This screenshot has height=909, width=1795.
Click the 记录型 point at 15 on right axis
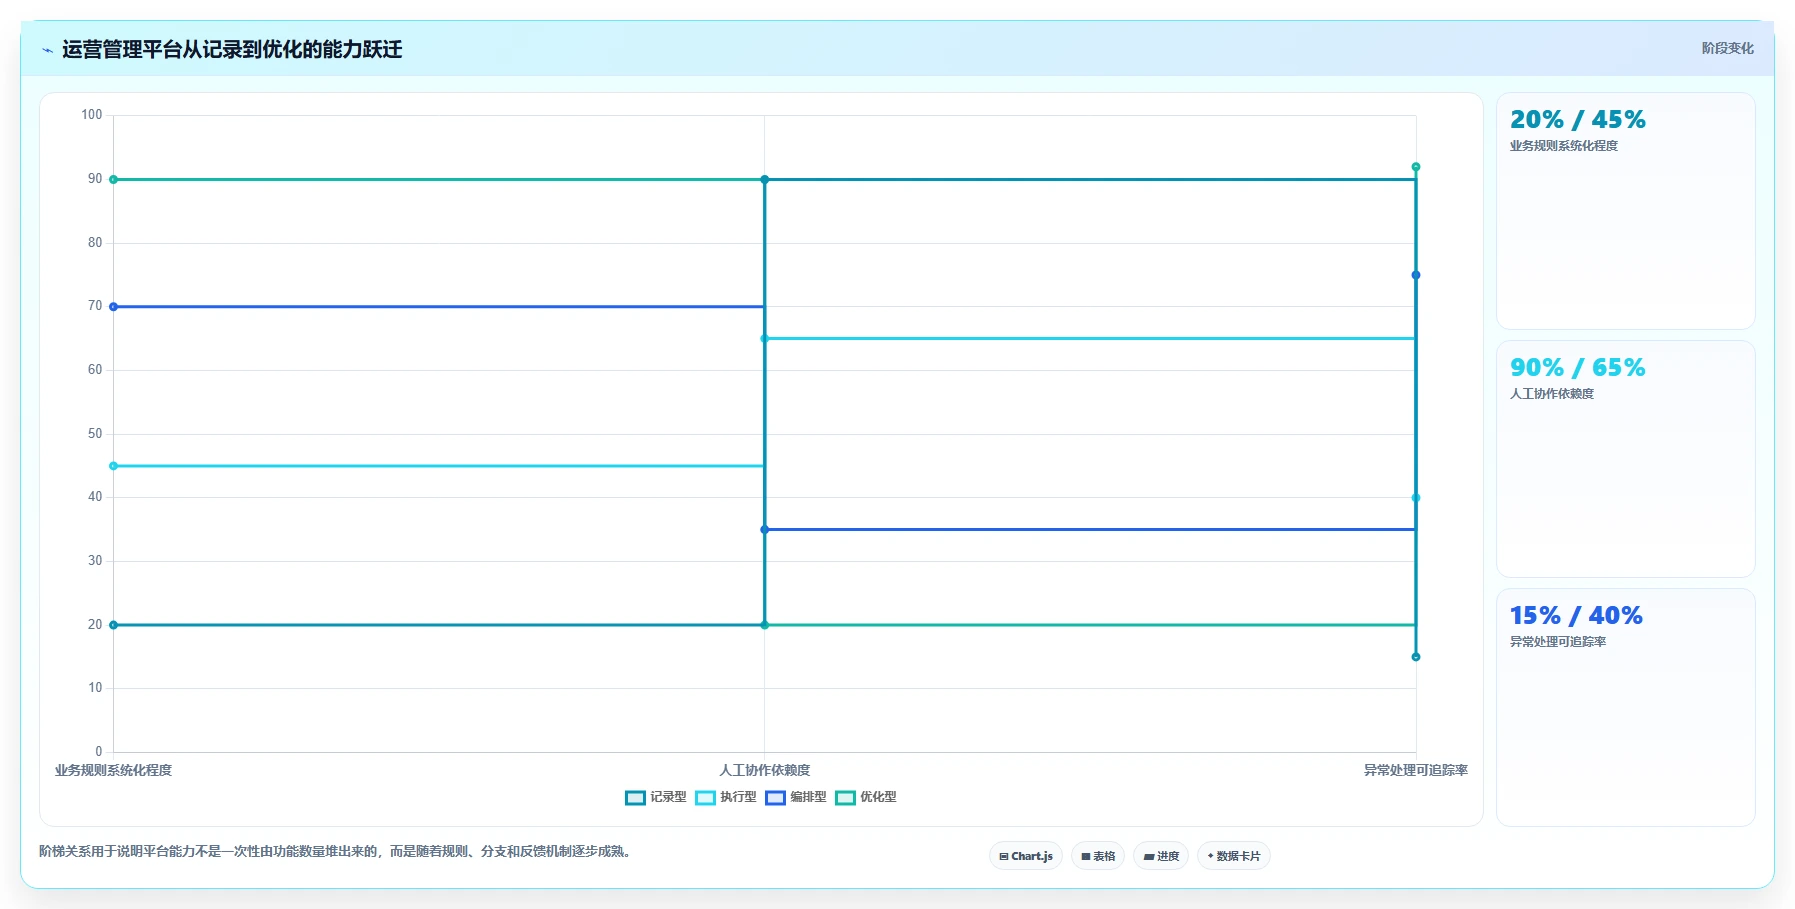point(1416,657)
